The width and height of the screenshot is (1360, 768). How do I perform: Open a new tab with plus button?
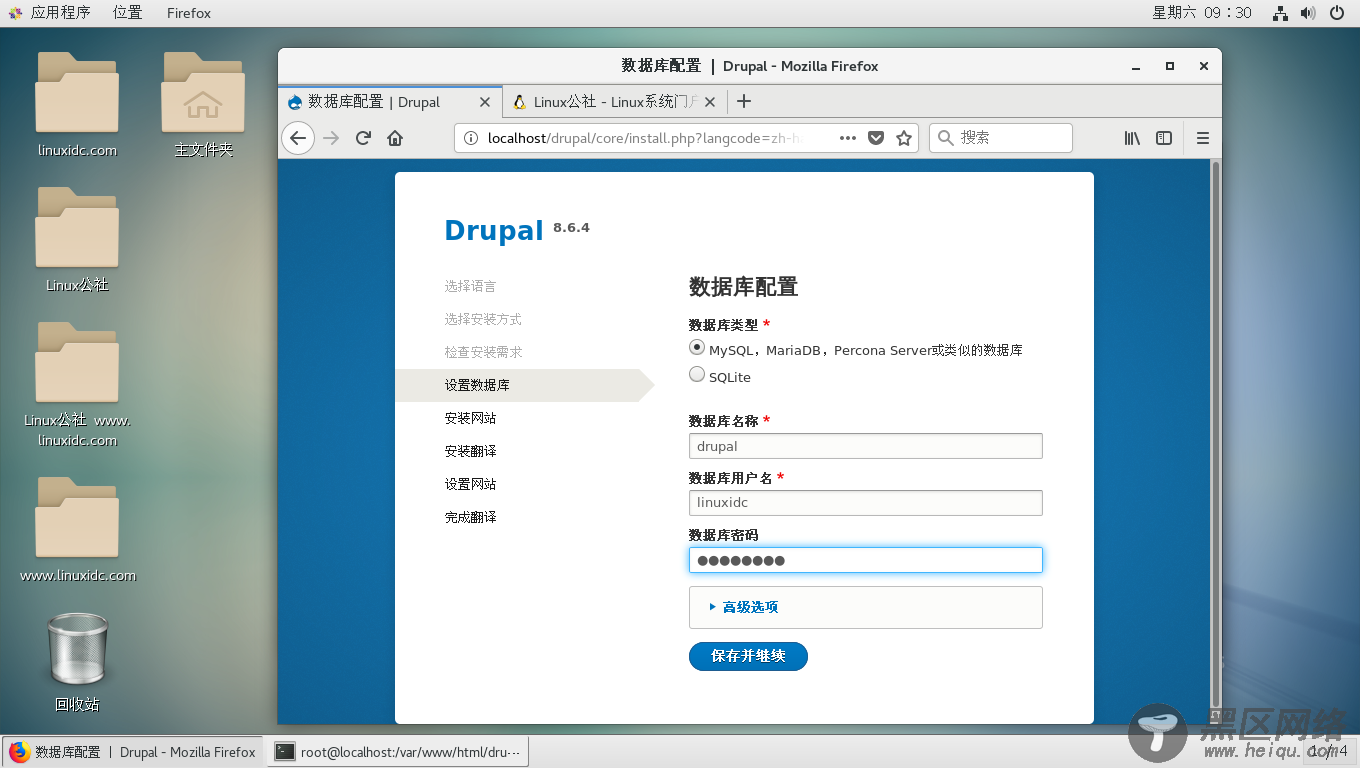coord(744,101)
